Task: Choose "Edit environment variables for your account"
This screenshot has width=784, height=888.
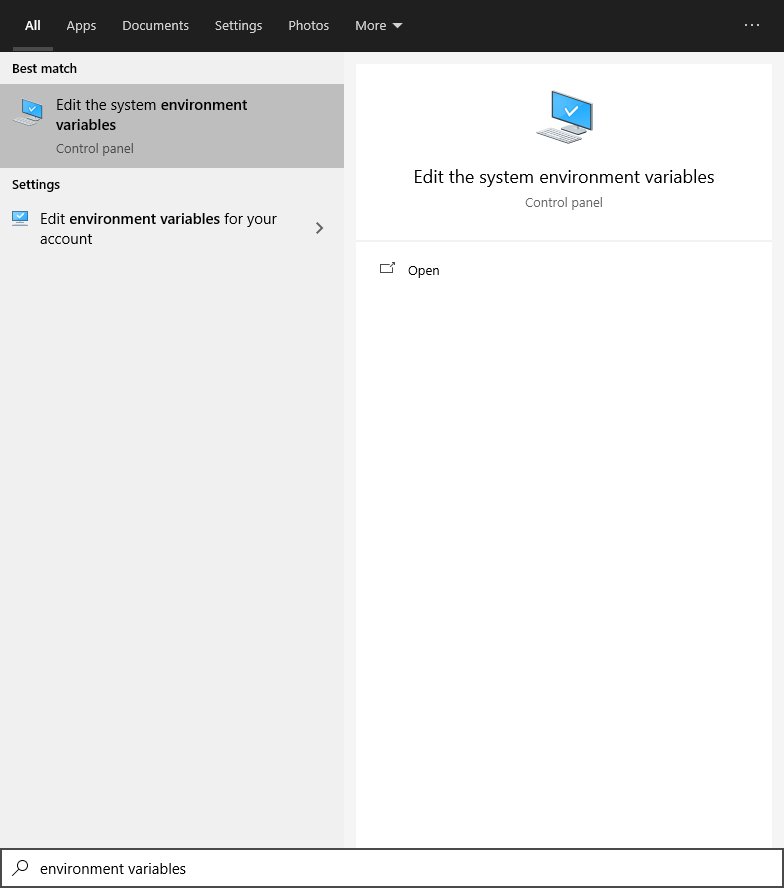Action: pyautogui.click(x=158, y=228)
